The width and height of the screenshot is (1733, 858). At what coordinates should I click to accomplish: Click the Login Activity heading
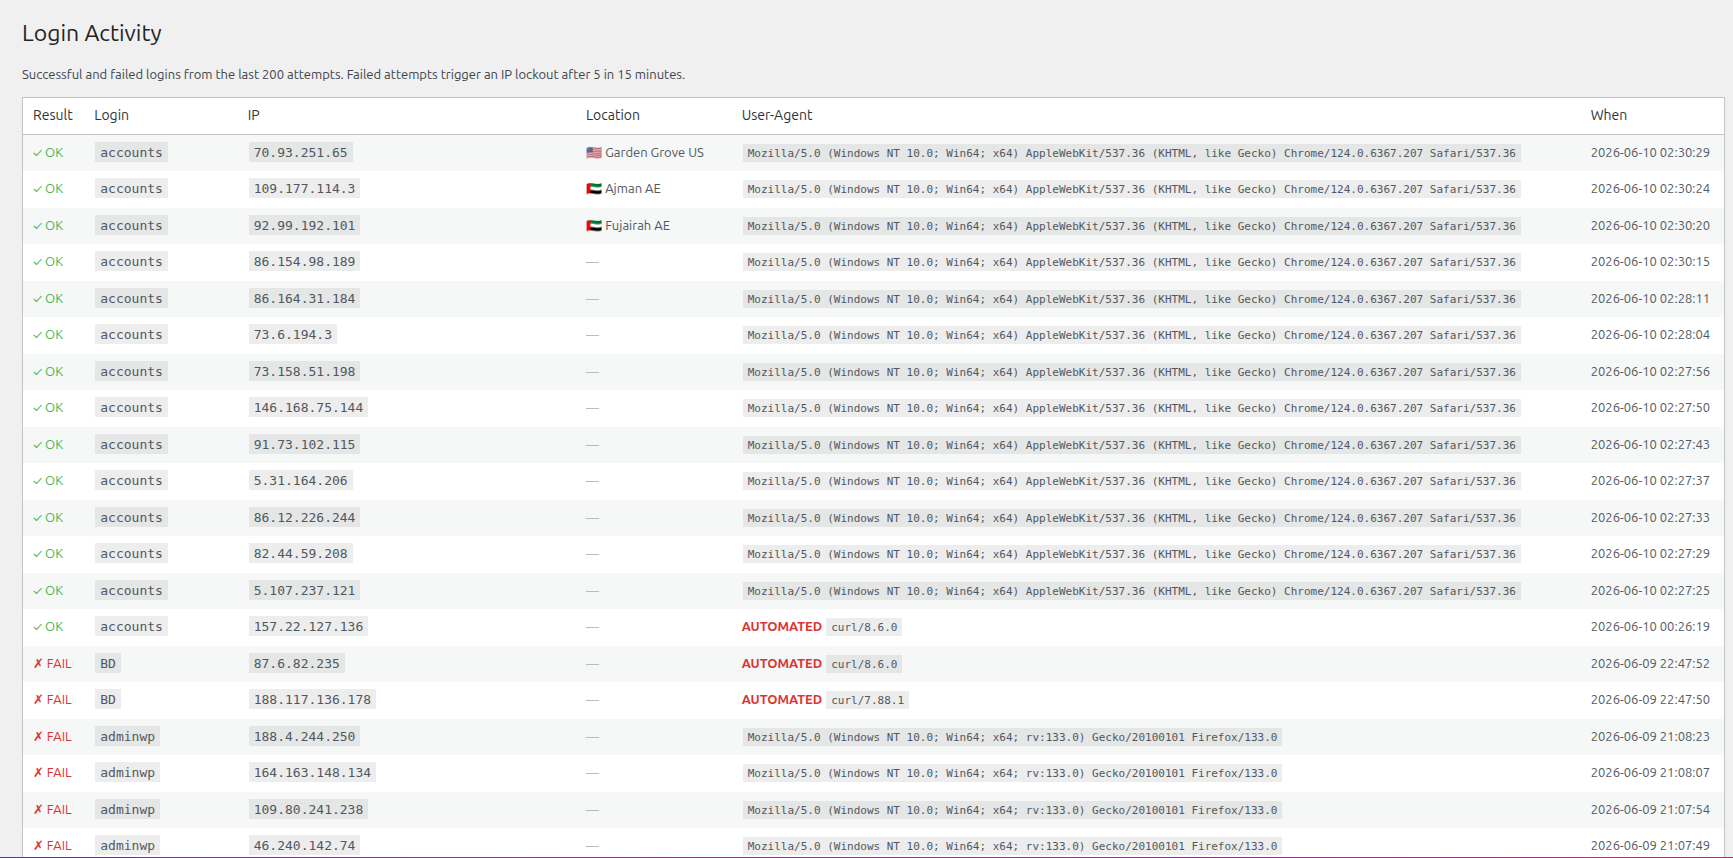(92, 33)
